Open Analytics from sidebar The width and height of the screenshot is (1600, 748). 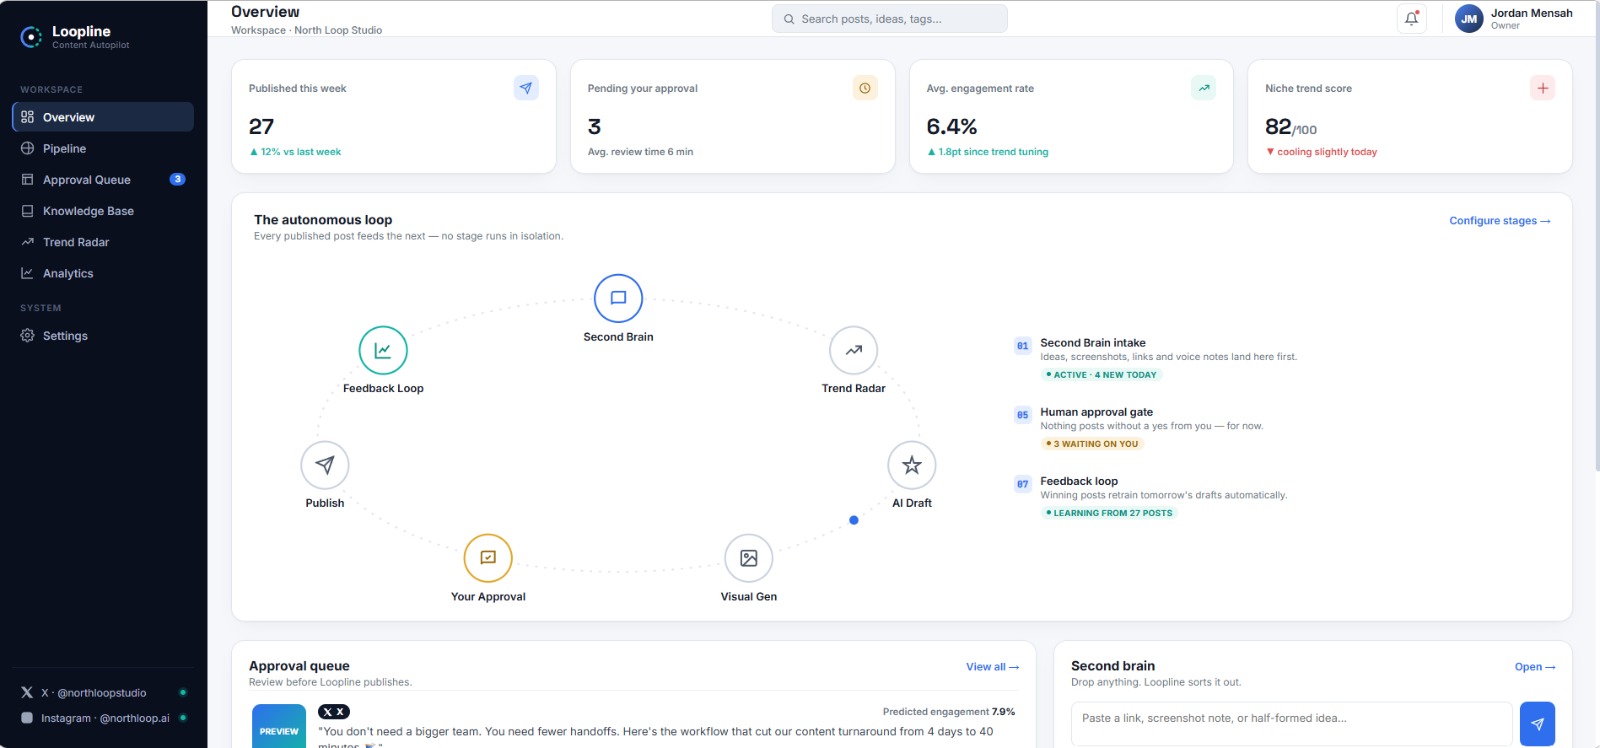pos(103,273)
